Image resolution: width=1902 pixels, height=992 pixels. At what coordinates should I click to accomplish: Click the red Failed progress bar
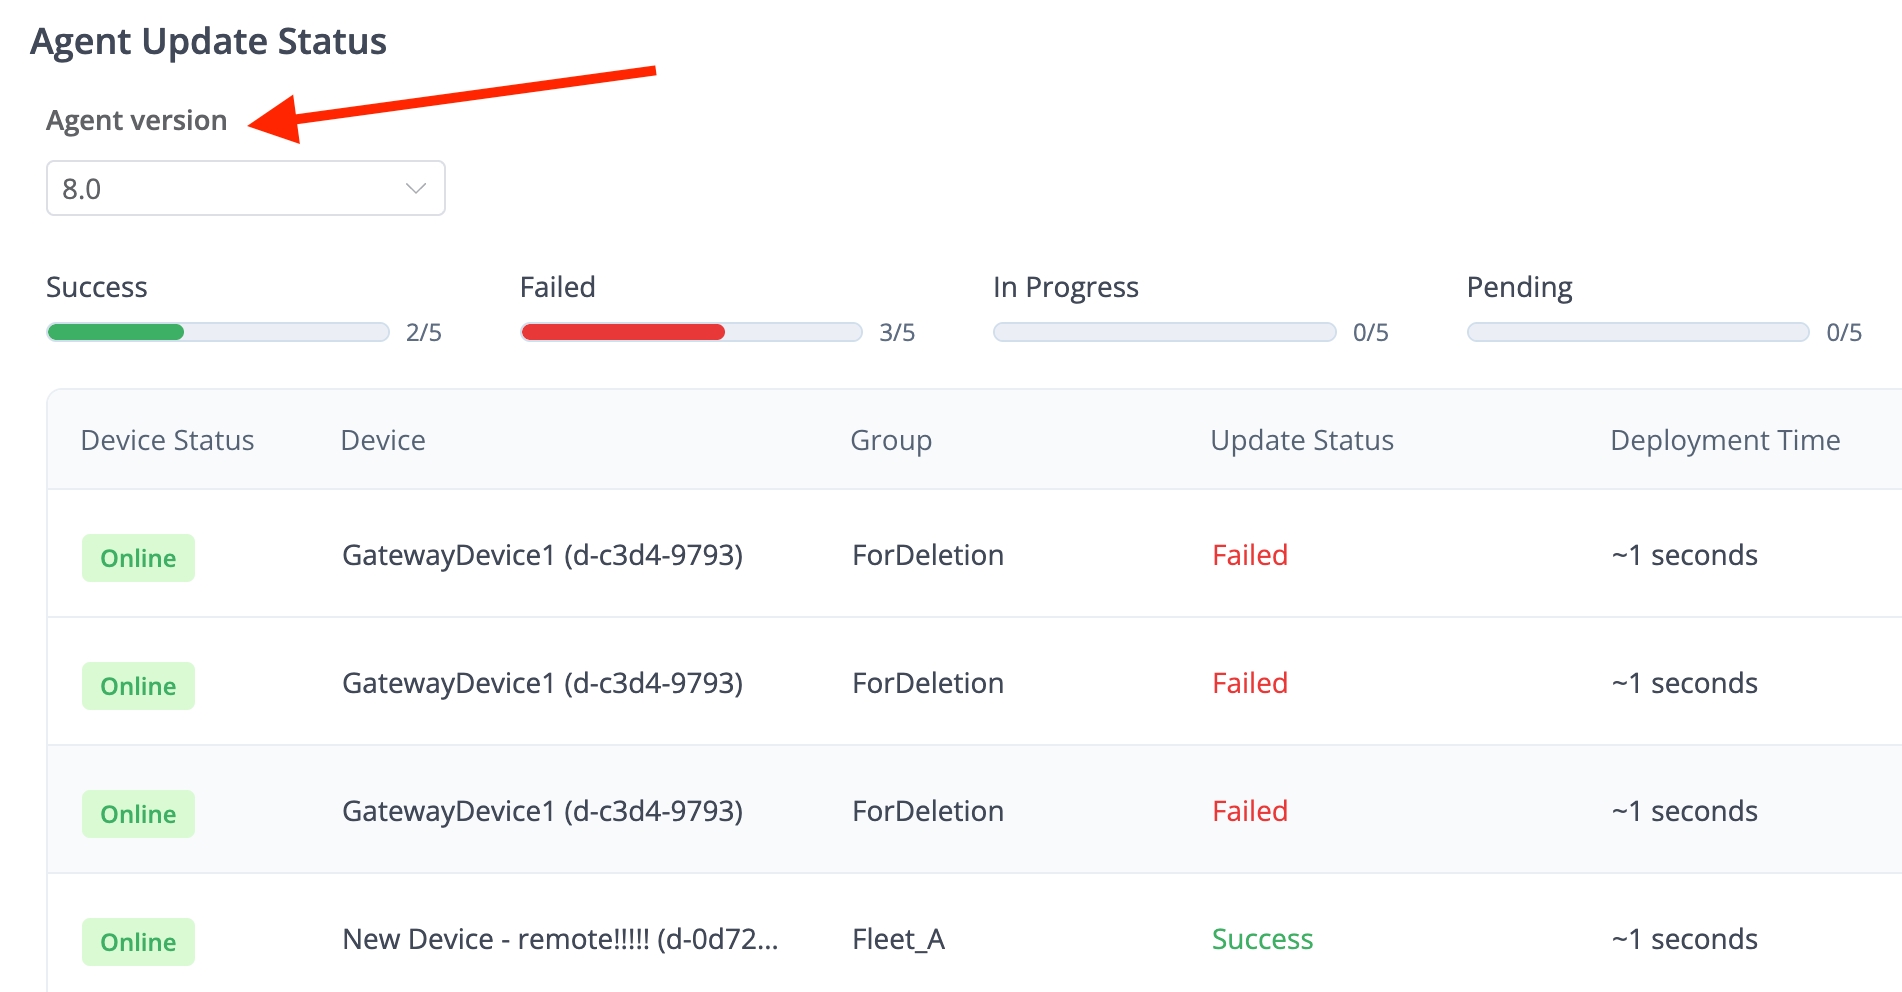pos(690,332)
